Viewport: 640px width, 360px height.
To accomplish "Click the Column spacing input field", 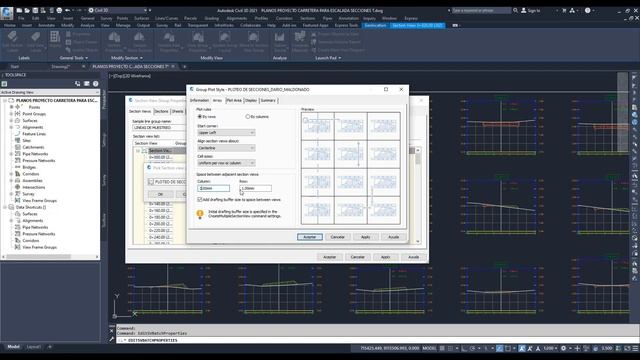I will tap(213, 188).
